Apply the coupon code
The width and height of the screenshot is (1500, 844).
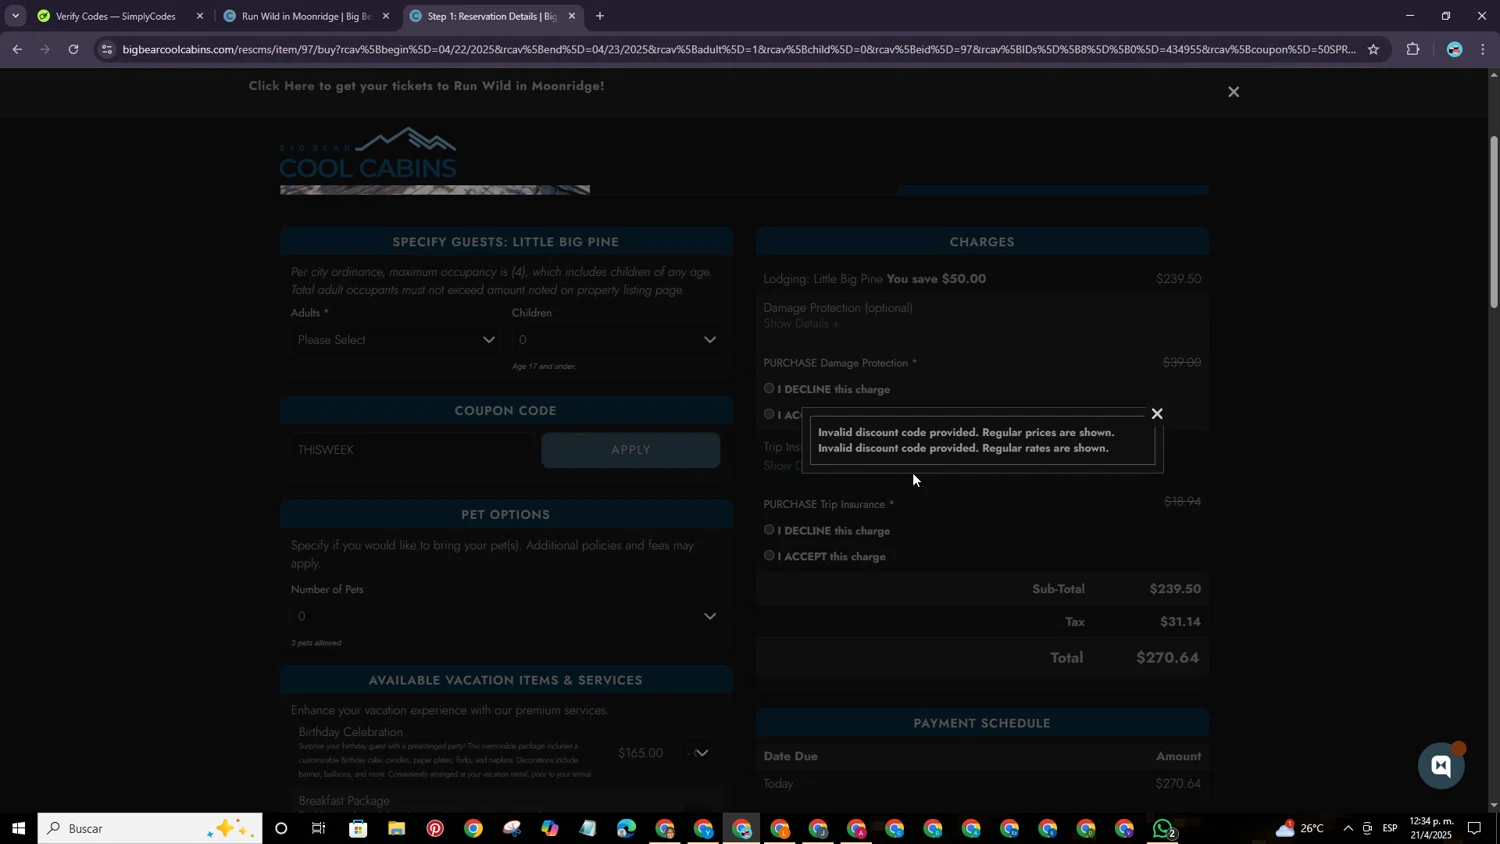pos(630,450)
